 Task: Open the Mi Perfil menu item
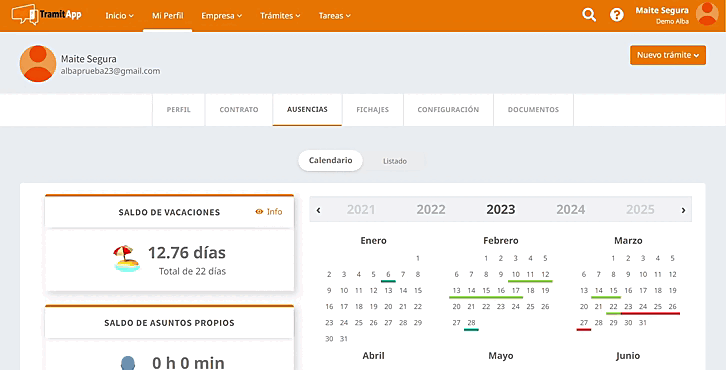pos(168,16)
